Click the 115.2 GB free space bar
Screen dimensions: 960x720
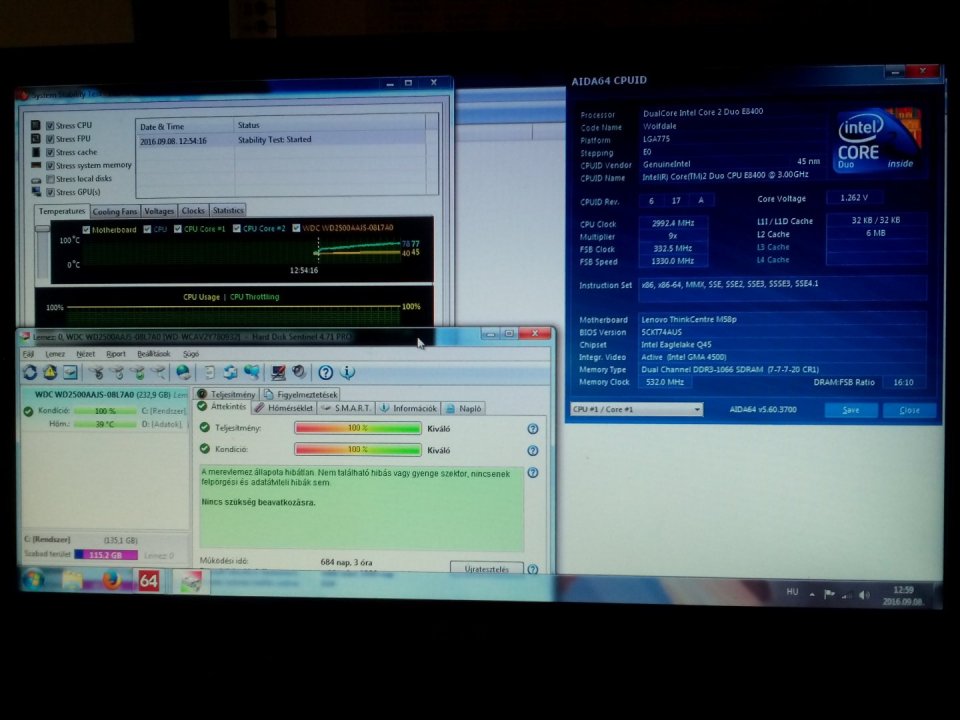[106, 555]
